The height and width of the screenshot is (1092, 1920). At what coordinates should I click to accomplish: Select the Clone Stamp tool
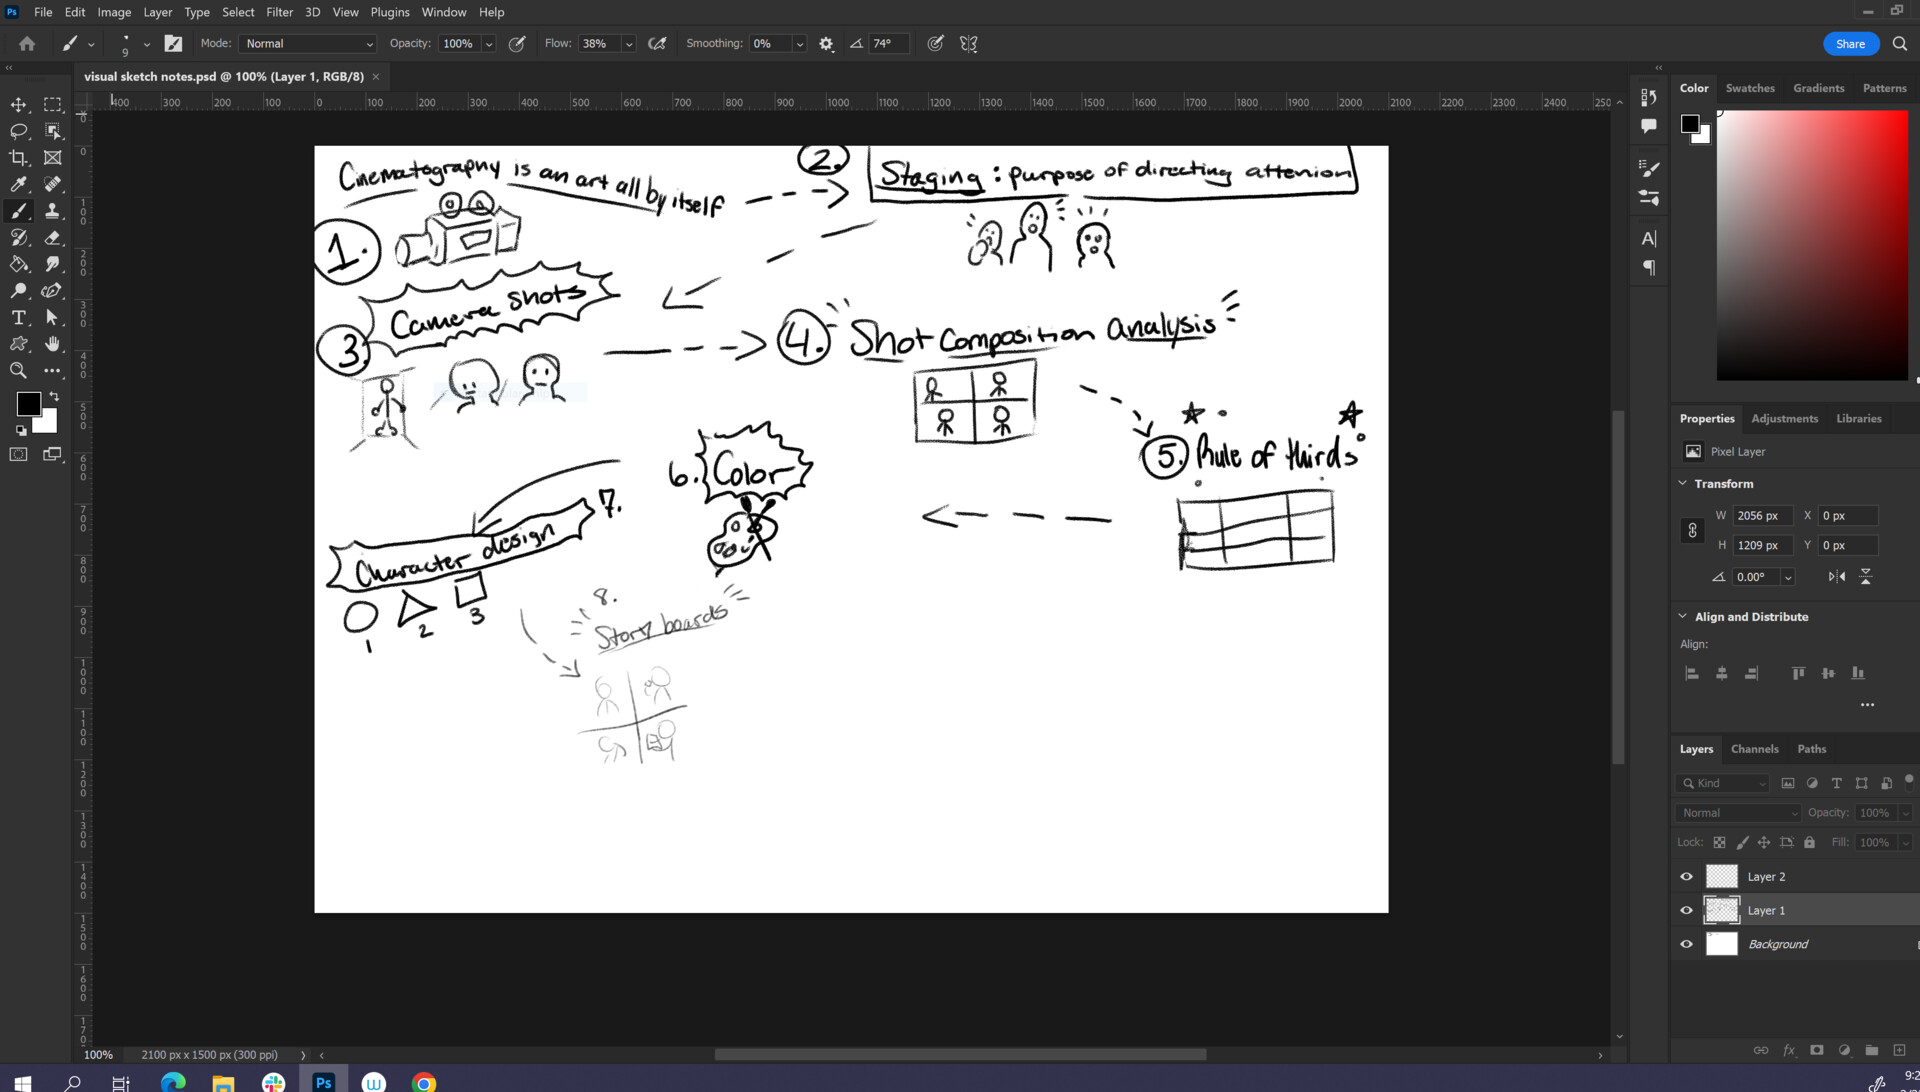[x=53, y=211]
